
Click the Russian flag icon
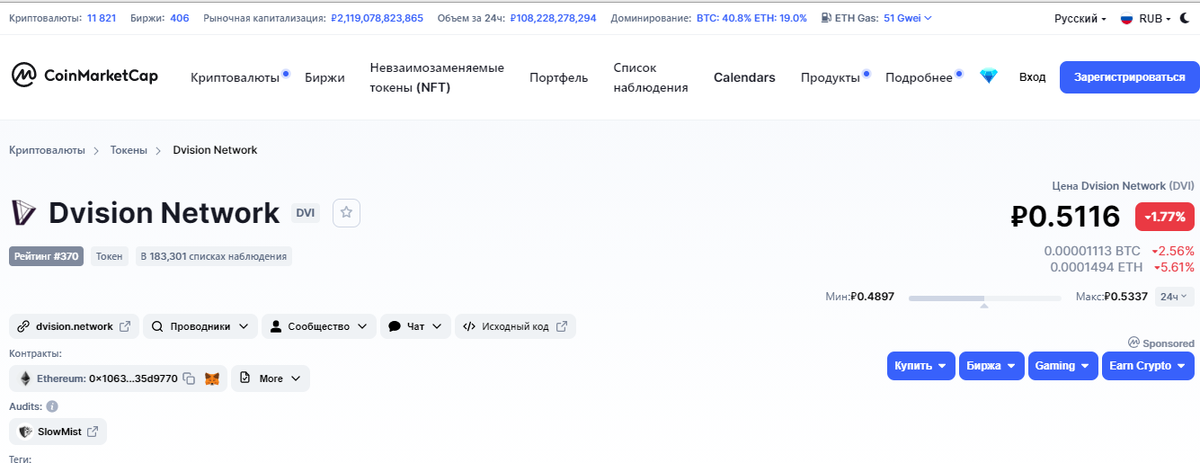tap(1125, 18)
